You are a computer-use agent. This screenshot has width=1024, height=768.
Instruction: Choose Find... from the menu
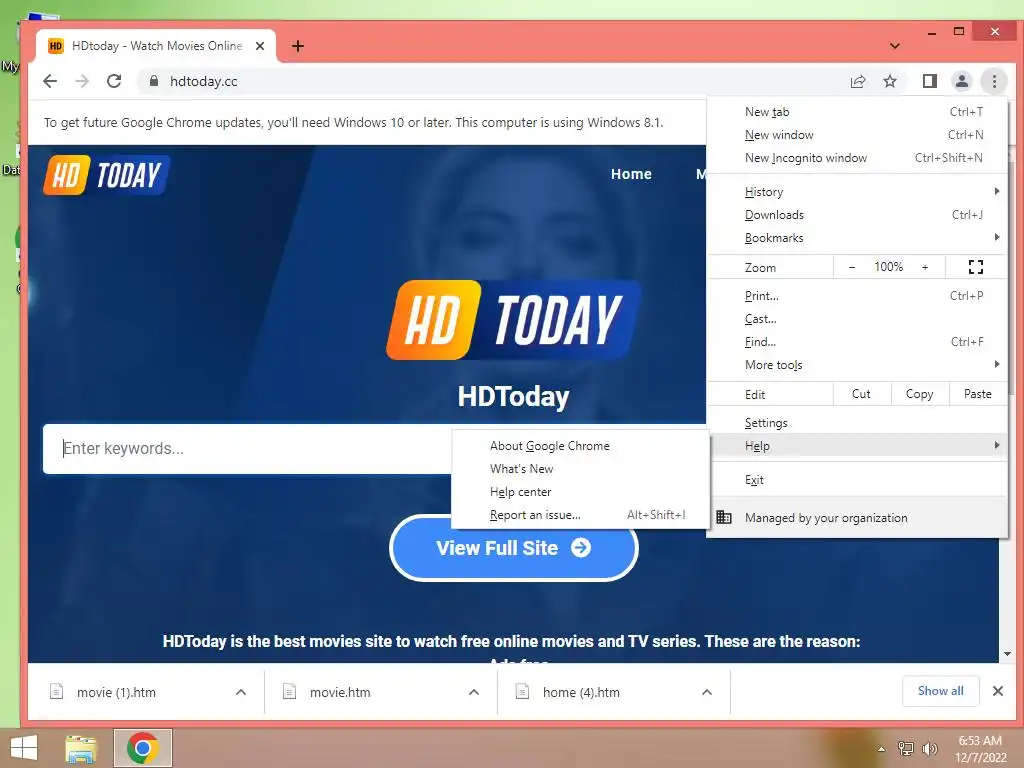click(x=857, y=342)
